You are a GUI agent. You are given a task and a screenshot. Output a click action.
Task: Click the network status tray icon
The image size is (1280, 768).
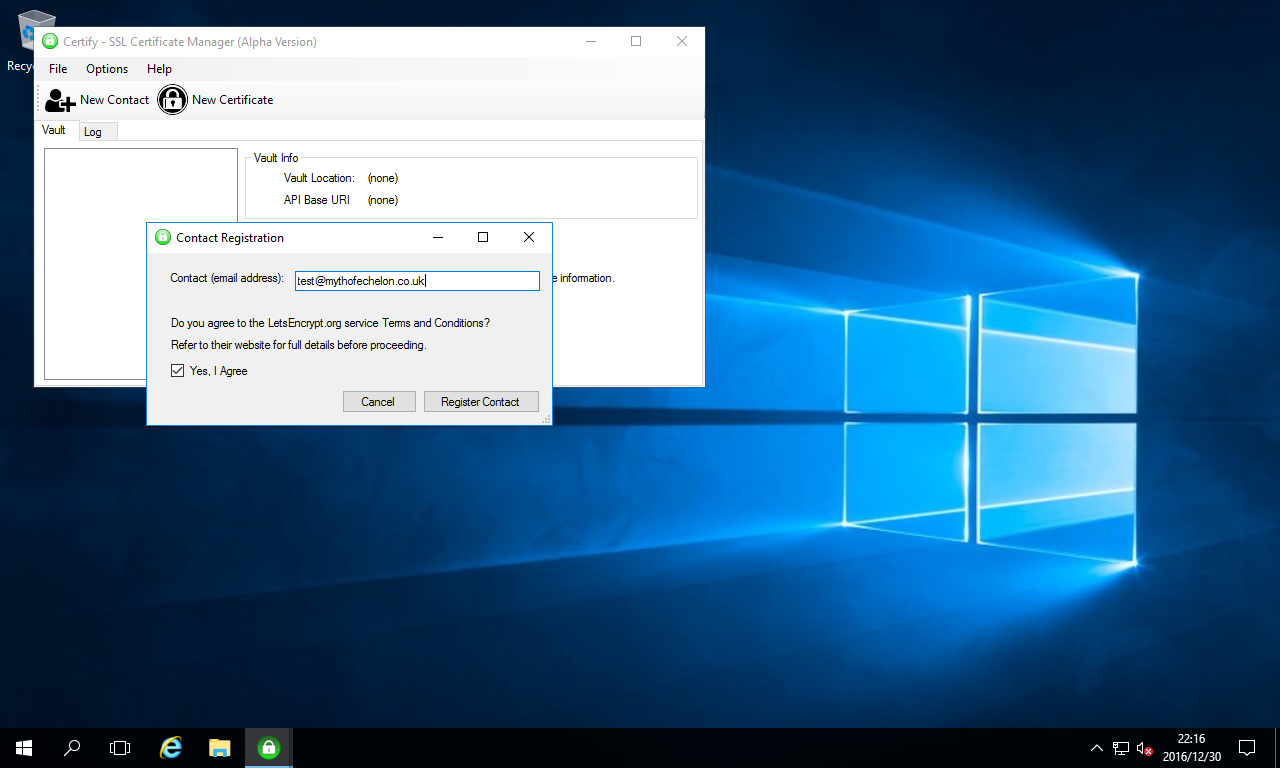click(1121, 748)
